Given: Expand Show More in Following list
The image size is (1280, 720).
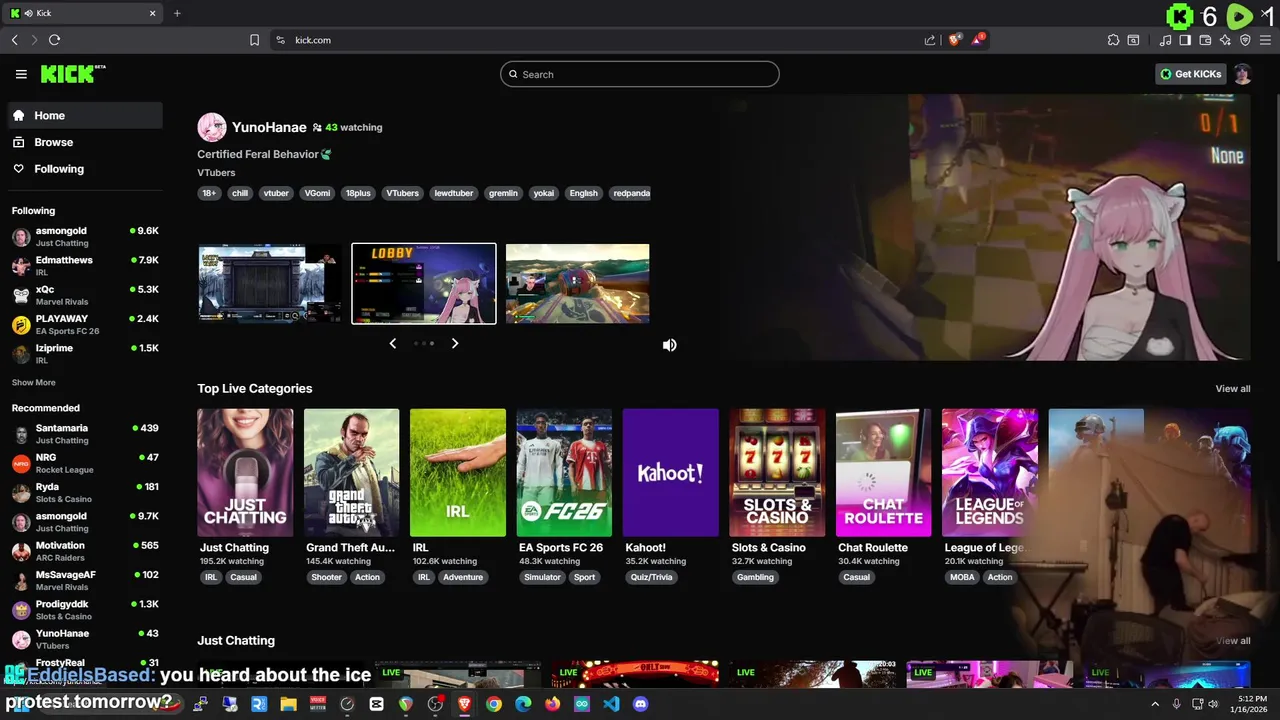Looking at the screenshot, I should [33, 383].
